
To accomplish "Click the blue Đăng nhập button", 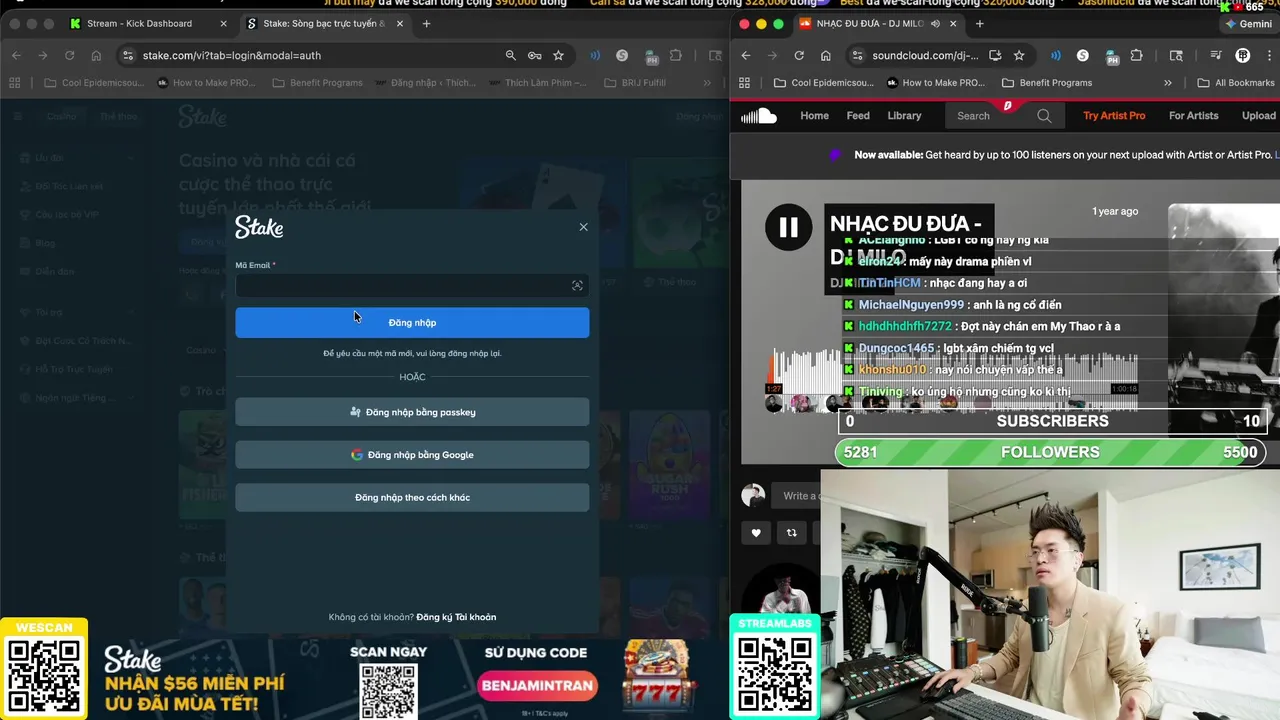I will (x=412, y=323).
